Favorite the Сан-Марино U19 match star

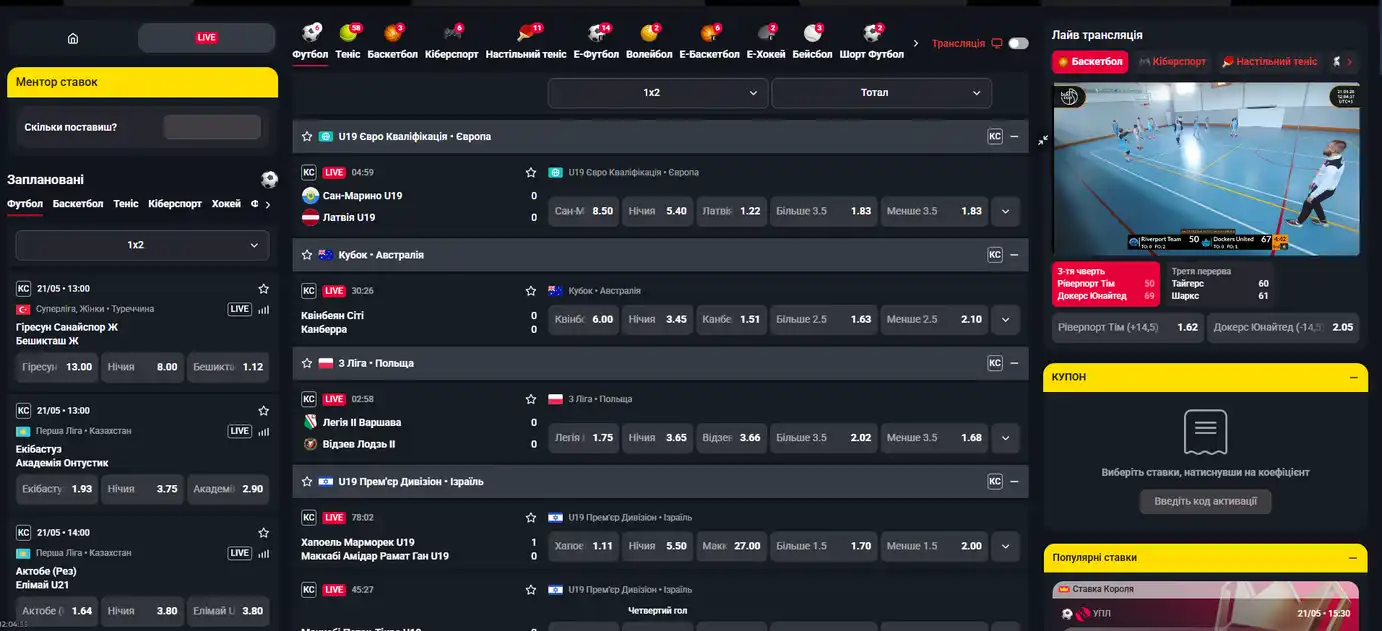[x=531, y=172]
